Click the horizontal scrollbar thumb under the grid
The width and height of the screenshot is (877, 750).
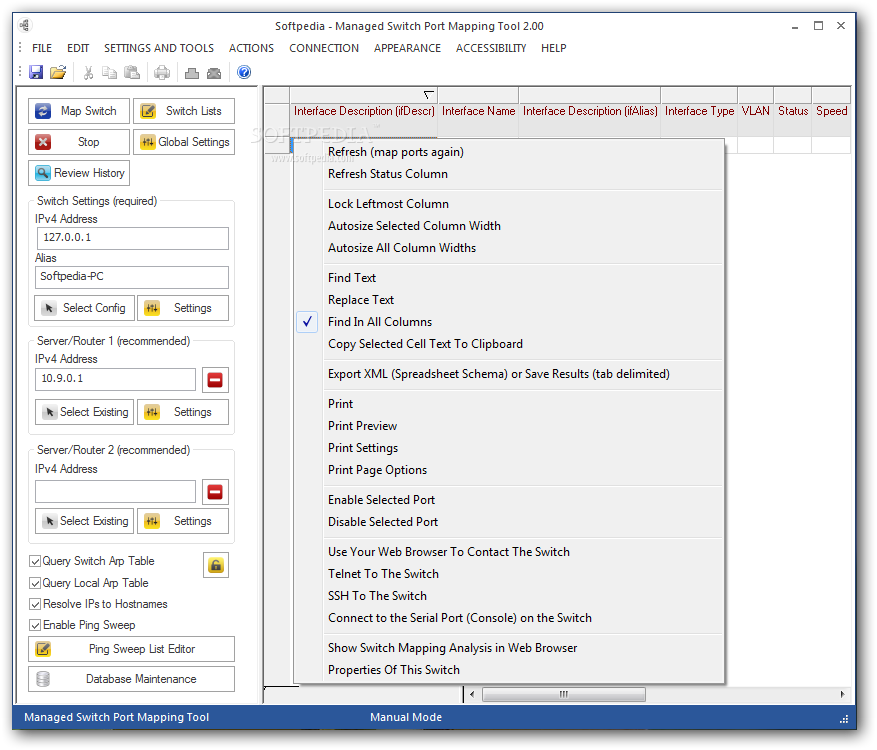[564, 695]
